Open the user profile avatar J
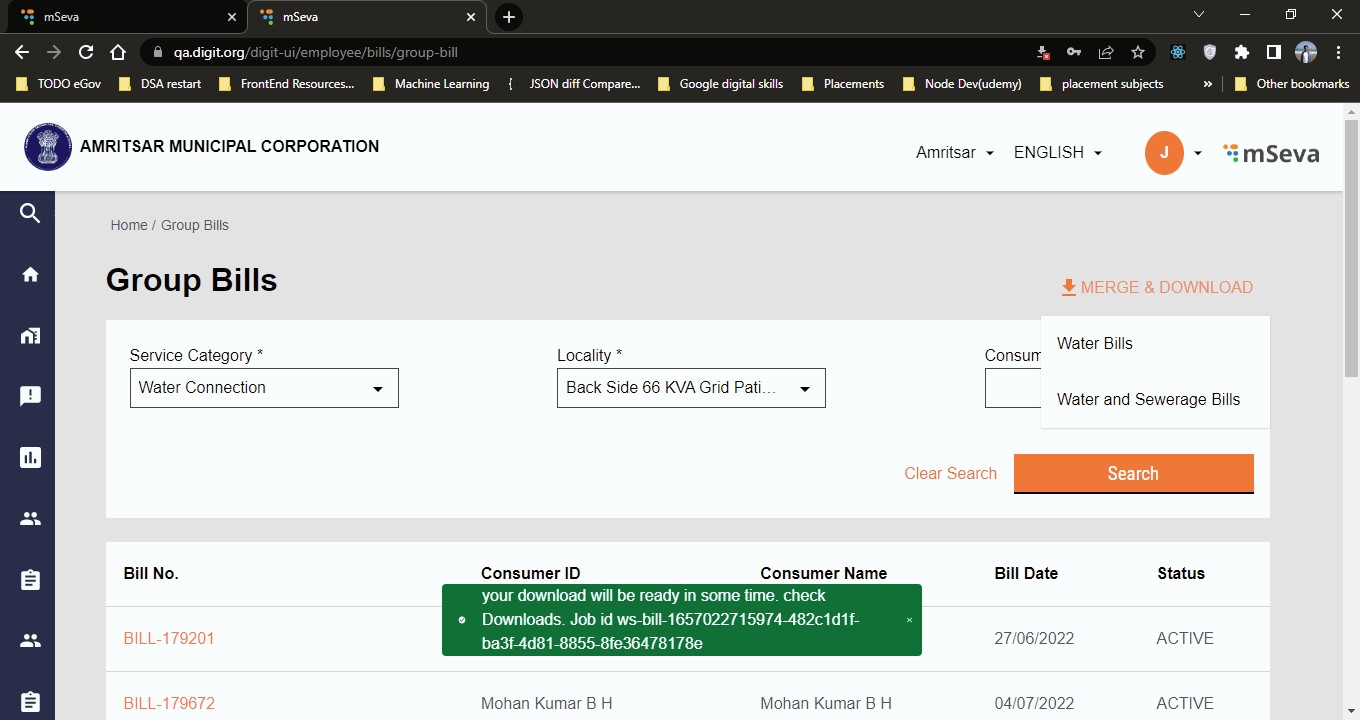Image resolution: width=1360 pixels, height=720 pixels. tap(1164, 153)
